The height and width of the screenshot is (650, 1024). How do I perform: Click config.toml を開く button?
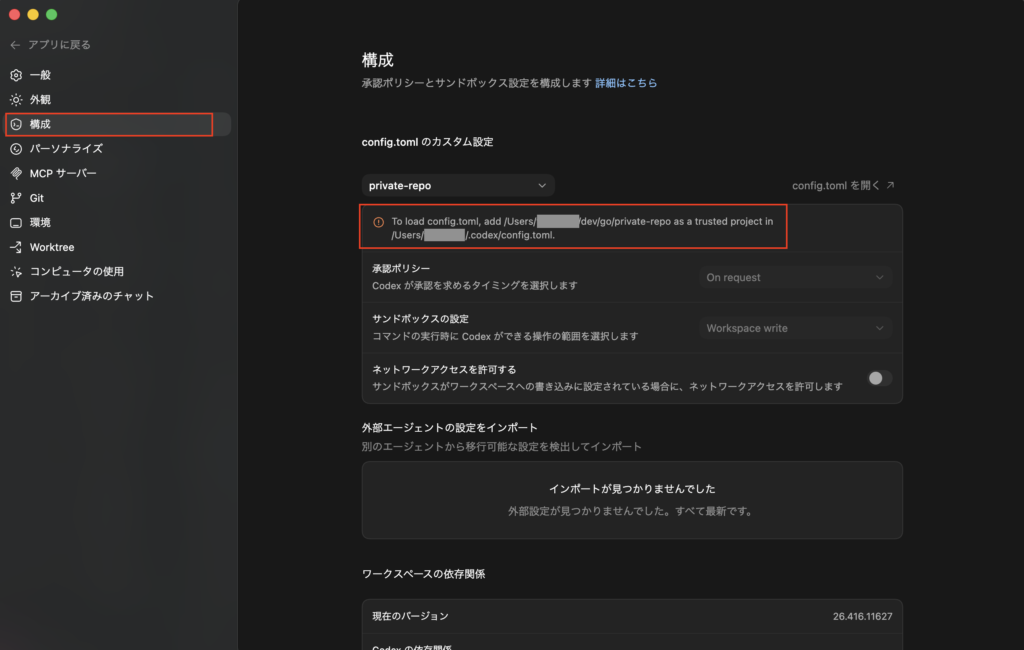[843, 185]
